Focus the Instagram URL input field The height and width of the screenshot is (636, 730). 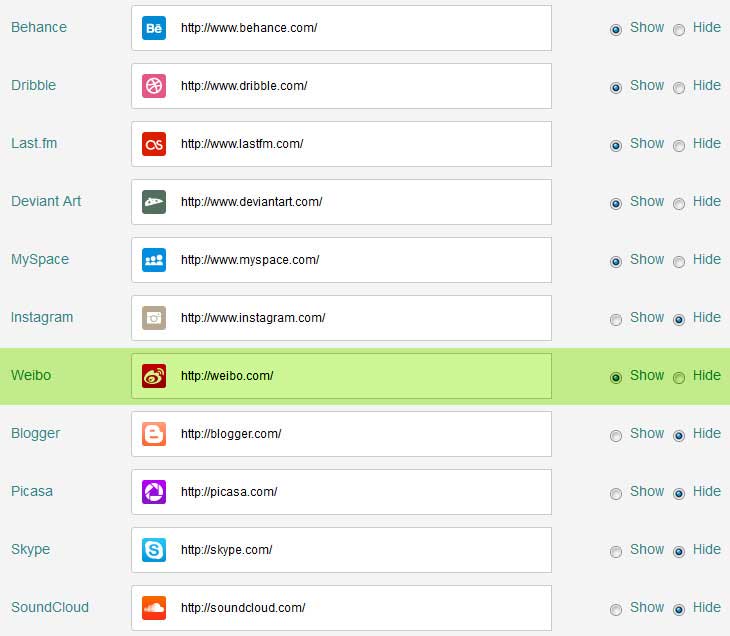click(x=341, y=318)
